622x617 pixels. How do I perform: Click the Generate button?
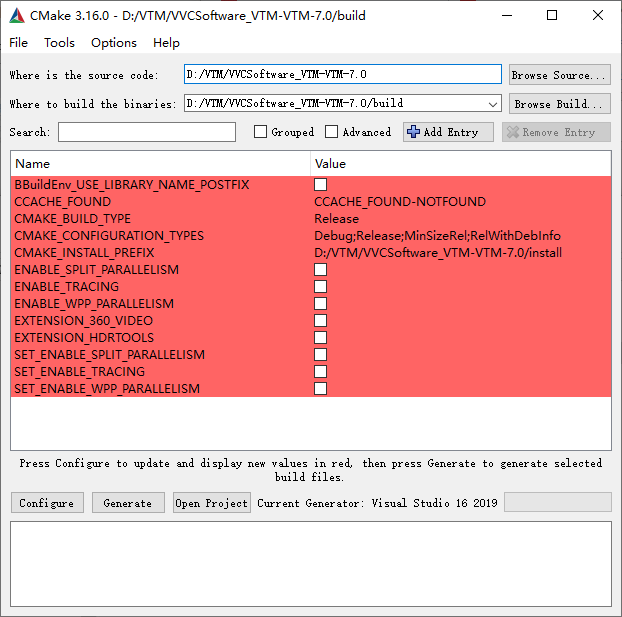pyautogui.click(x=128, y=503)
